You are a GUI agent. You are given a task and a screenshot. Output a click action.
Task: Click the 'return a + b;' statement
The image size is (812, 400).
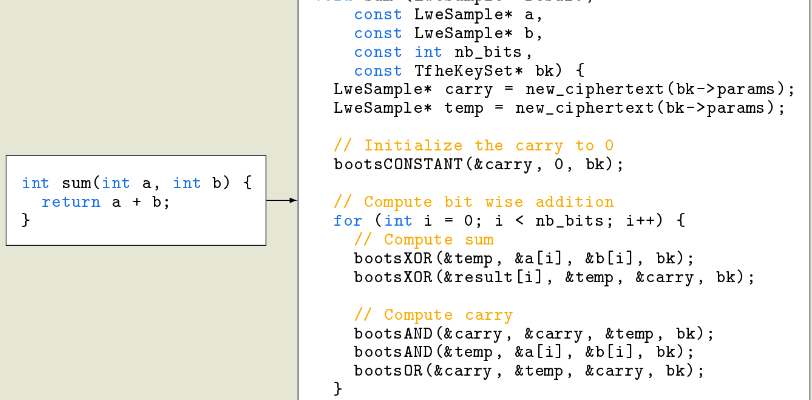click(105, 202)
